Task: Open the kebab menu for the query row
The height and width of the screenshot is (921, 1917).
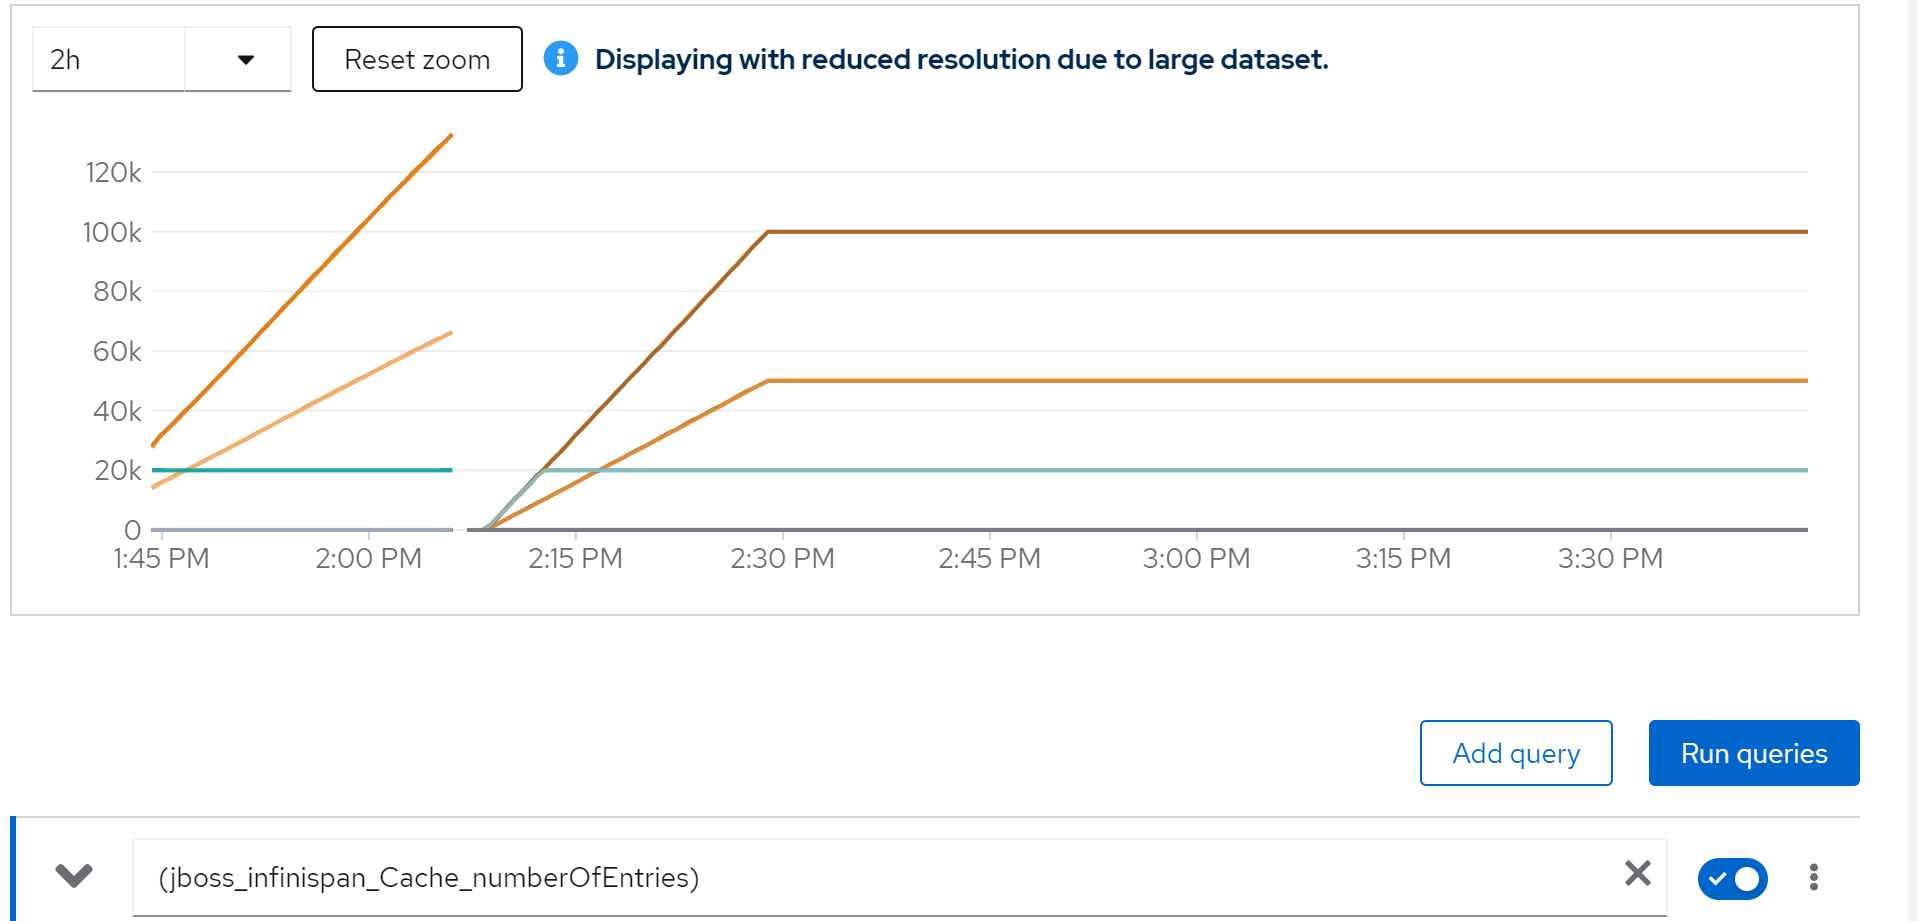Action: pos(1813,878)
